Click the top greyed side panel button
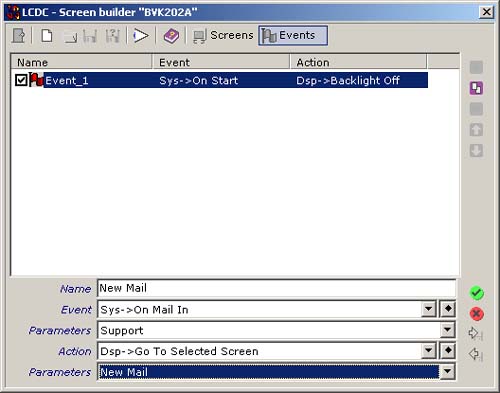 (476, 67)
